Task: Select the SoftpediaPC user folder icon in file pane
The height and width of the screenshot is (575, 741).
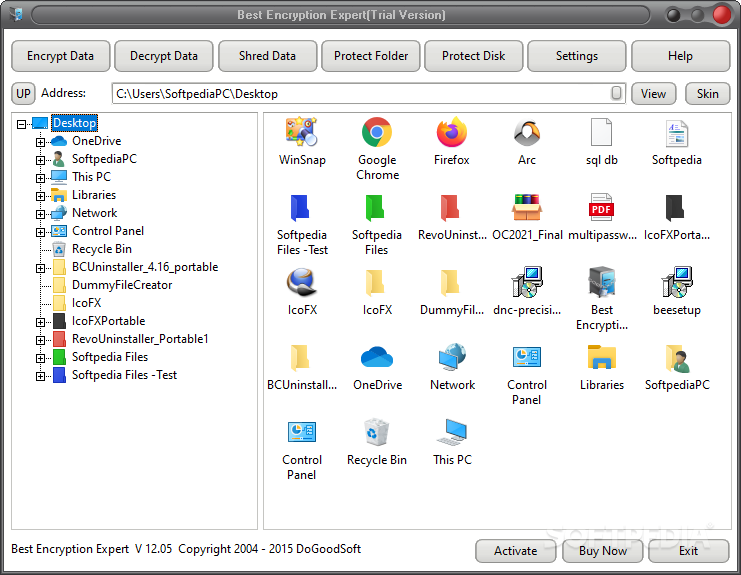Action: point(676,358)
